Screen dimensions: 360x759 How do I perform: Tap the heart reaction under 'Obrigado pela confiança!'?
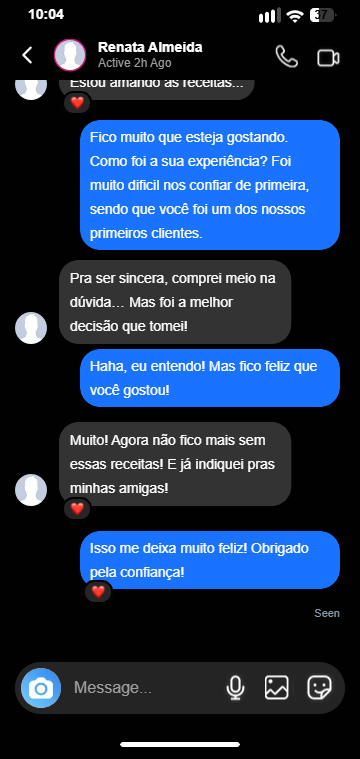point(98,592)
